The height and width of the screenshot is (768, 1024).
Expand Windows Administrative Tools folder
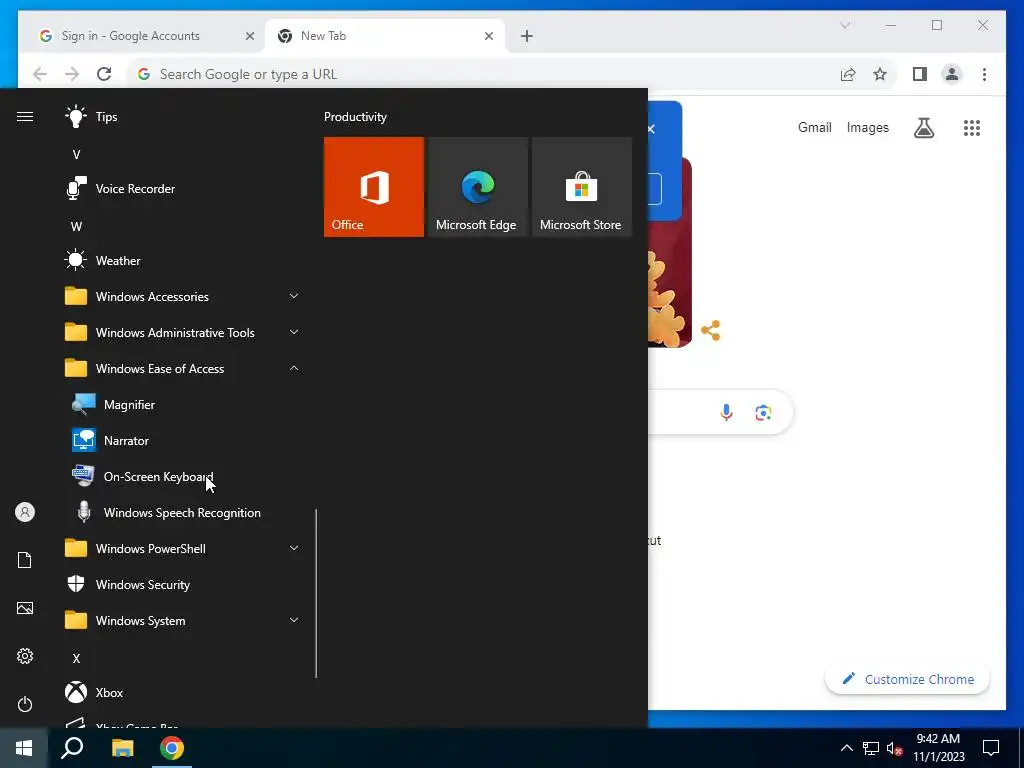click(182, 332)
